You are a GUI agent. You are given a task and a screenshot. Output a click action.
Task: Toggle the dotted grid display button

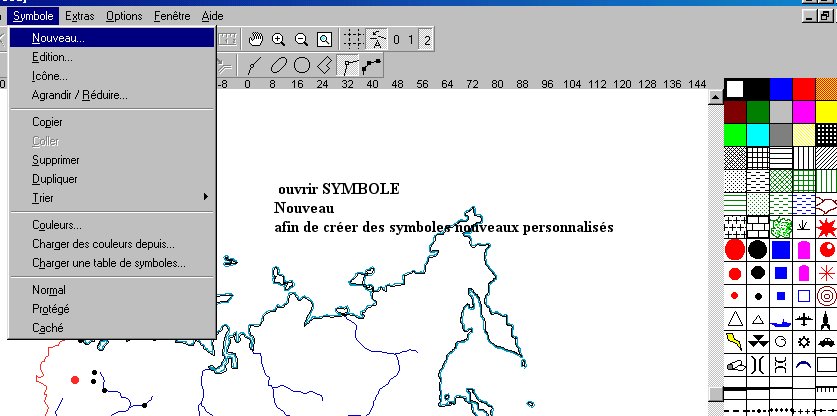(x=353, y=40)
